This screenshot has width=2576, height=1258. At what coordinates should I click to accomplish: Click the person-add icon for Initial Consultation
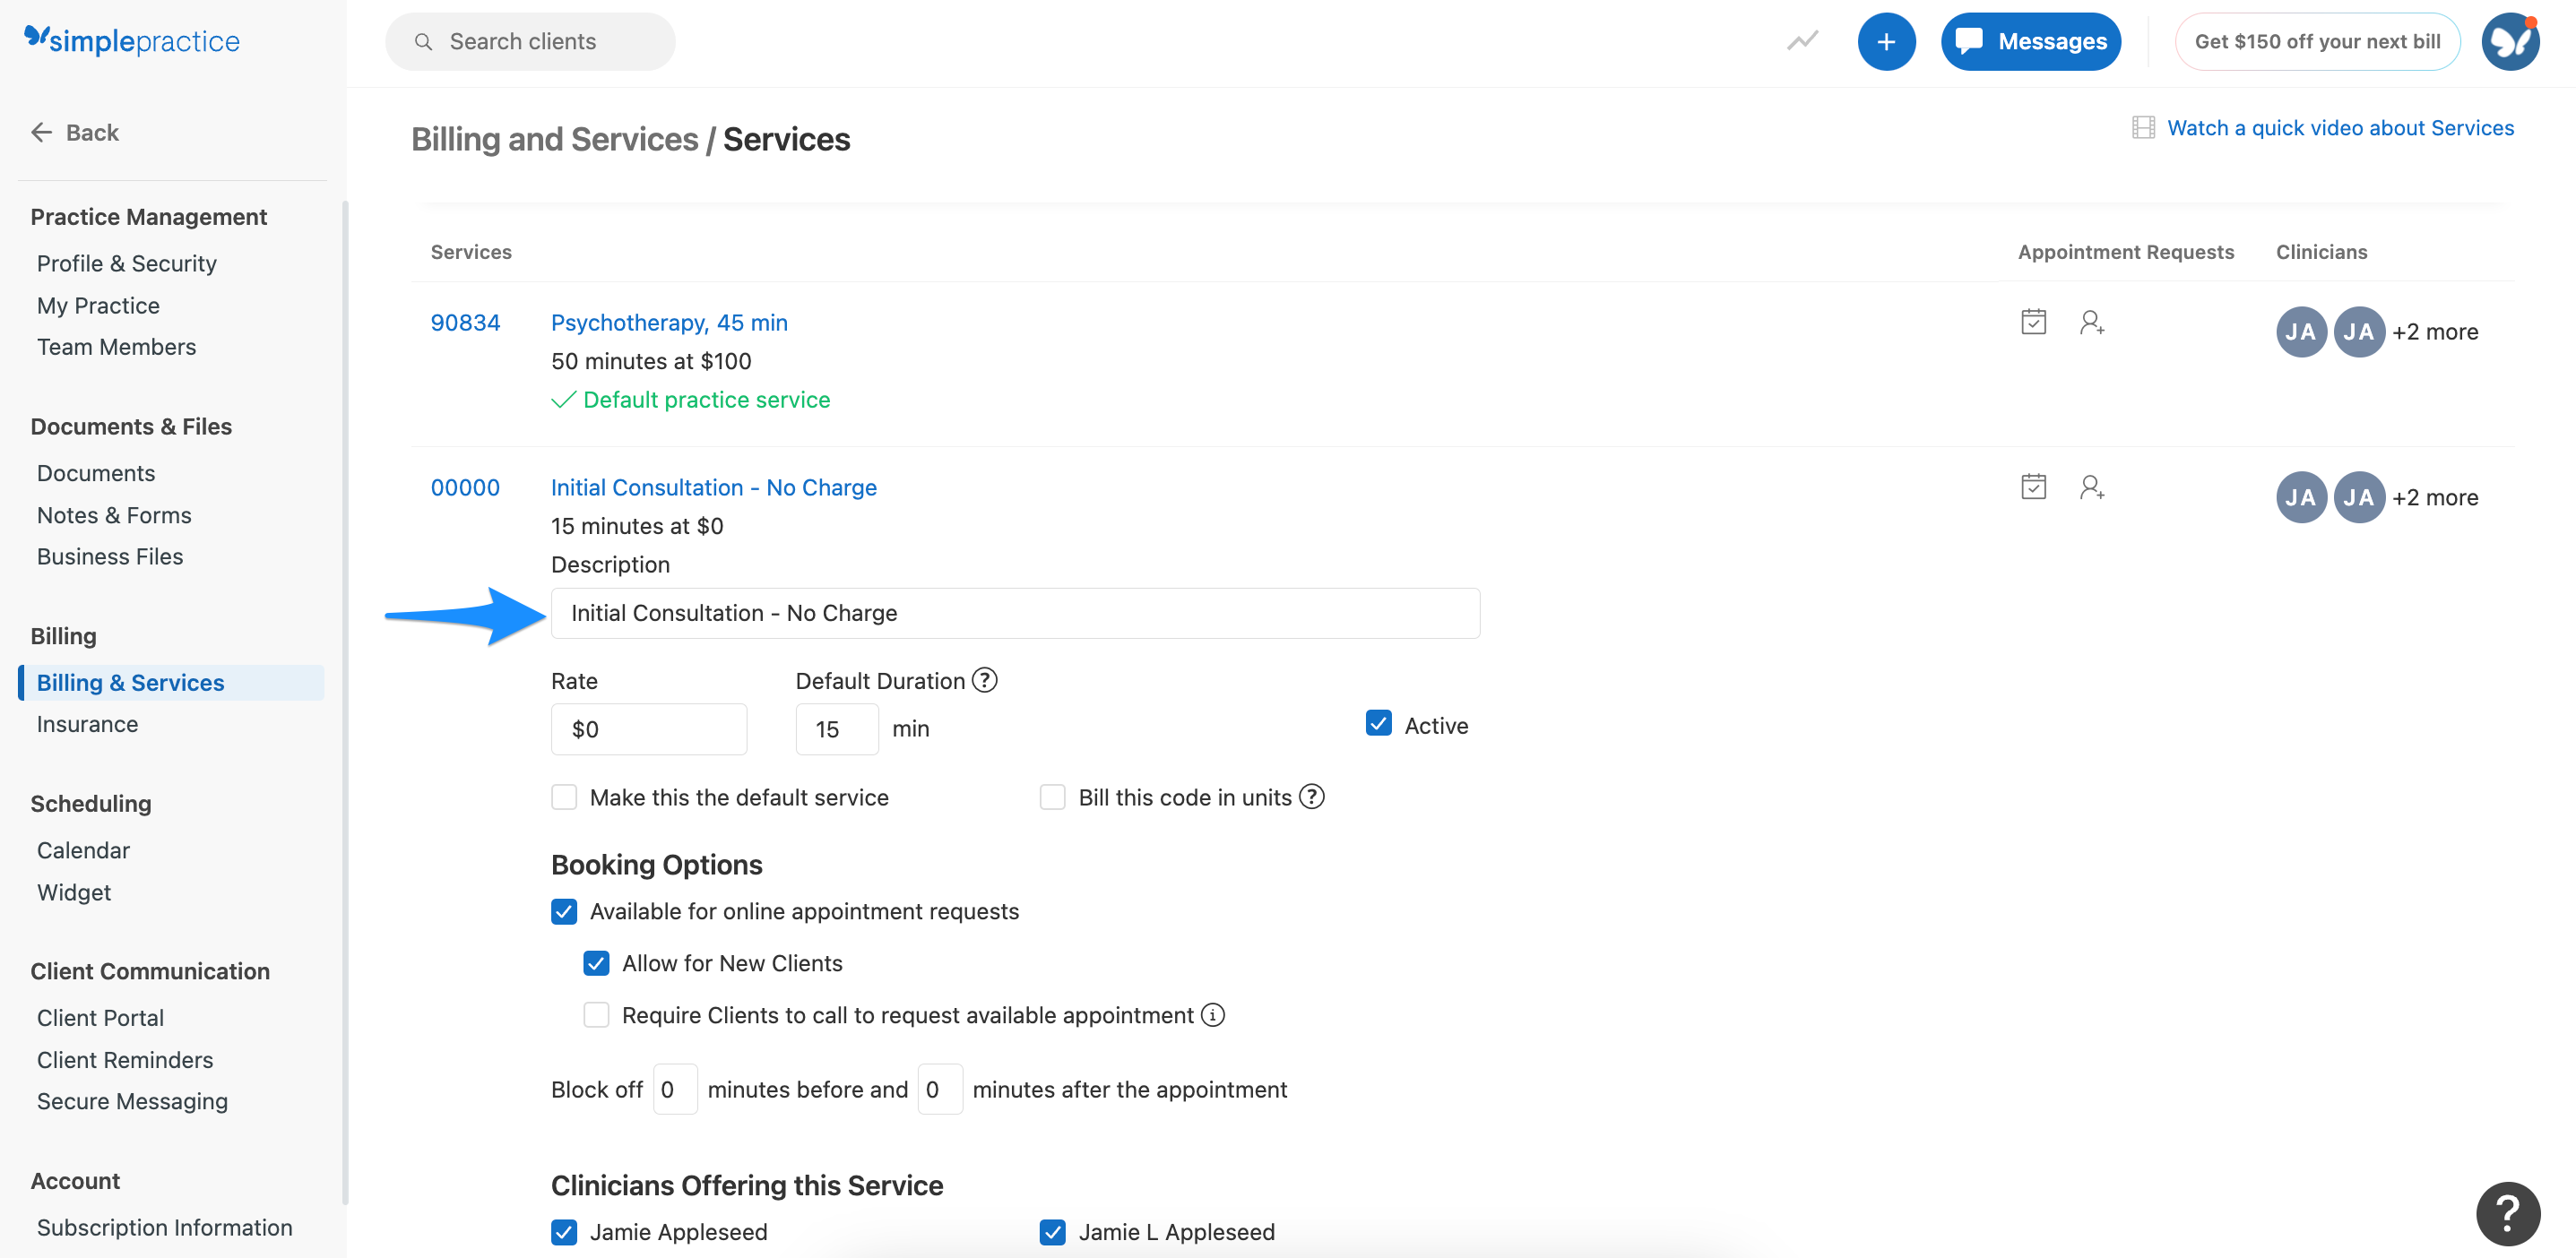[2092, 487]
